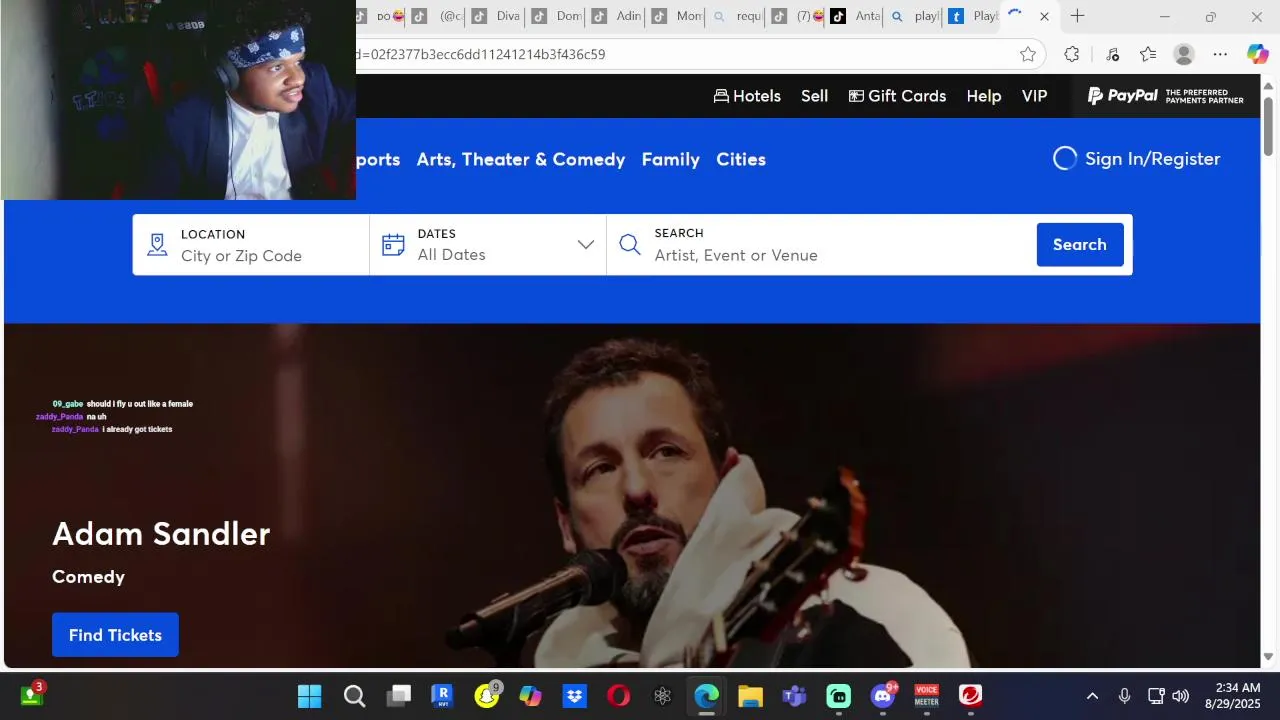This screenshot has width=1280, height=720.
Task: Switch to the Anta TikTok tab
Action: (x=855, y=16)
